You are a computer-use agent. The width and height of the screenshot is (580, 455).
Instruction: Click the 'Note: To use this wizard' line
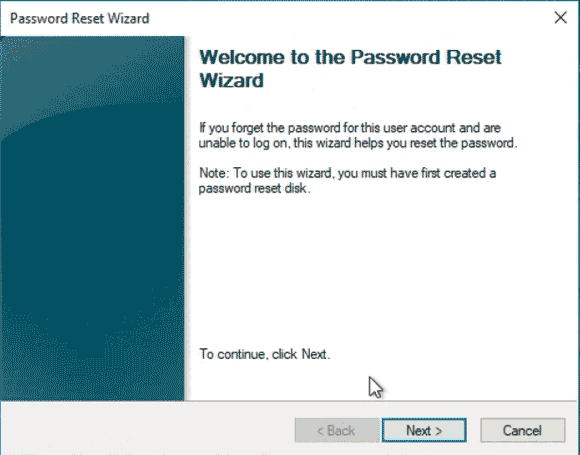coord(347,173)
